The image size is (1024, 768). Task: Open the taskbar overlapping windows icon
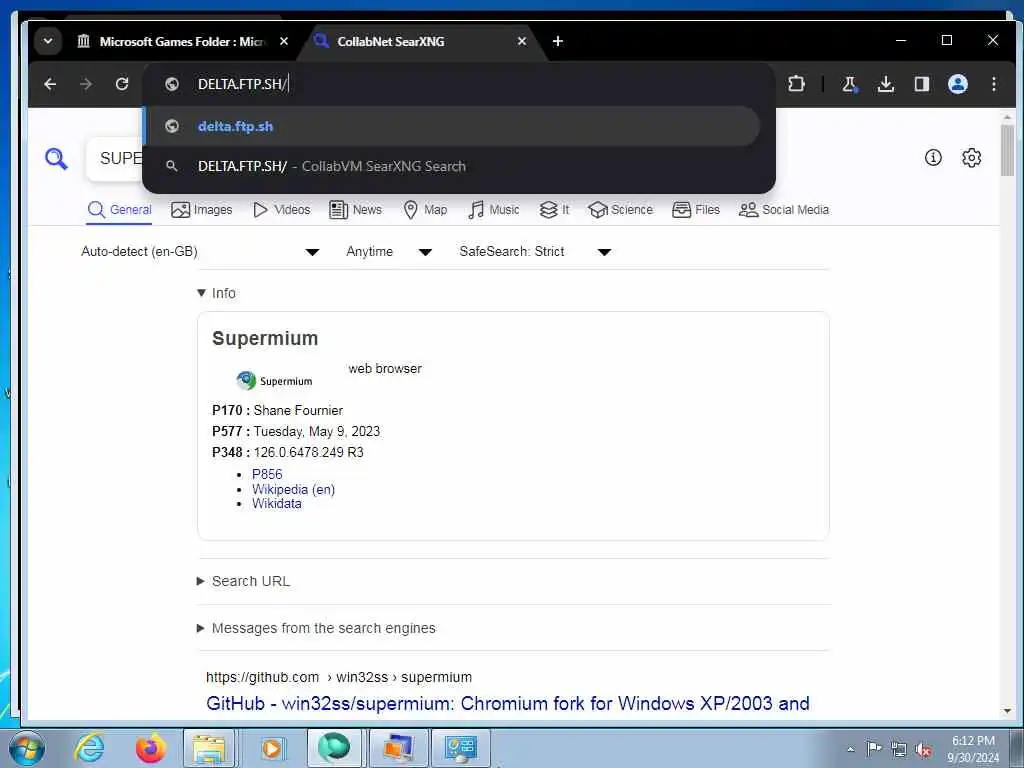click(x=398, y=748)
